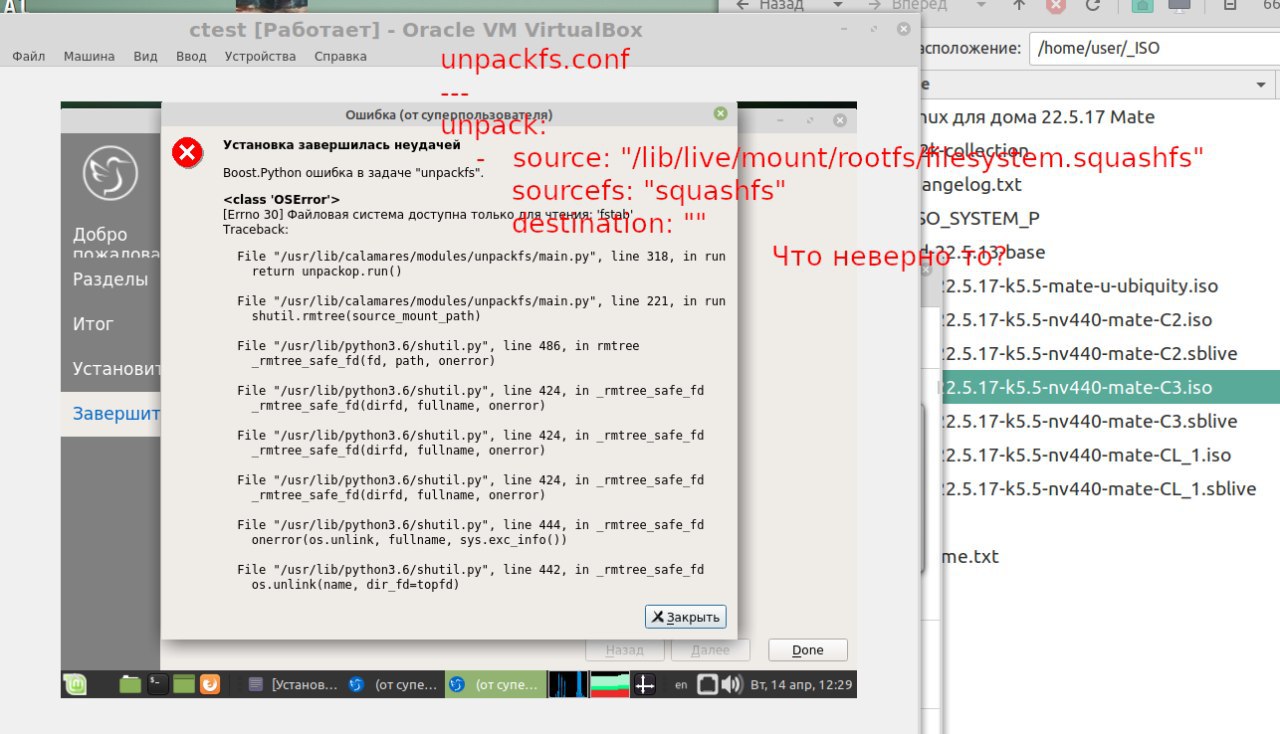Launch the terminal from the guest taskbar

[157, 685]
